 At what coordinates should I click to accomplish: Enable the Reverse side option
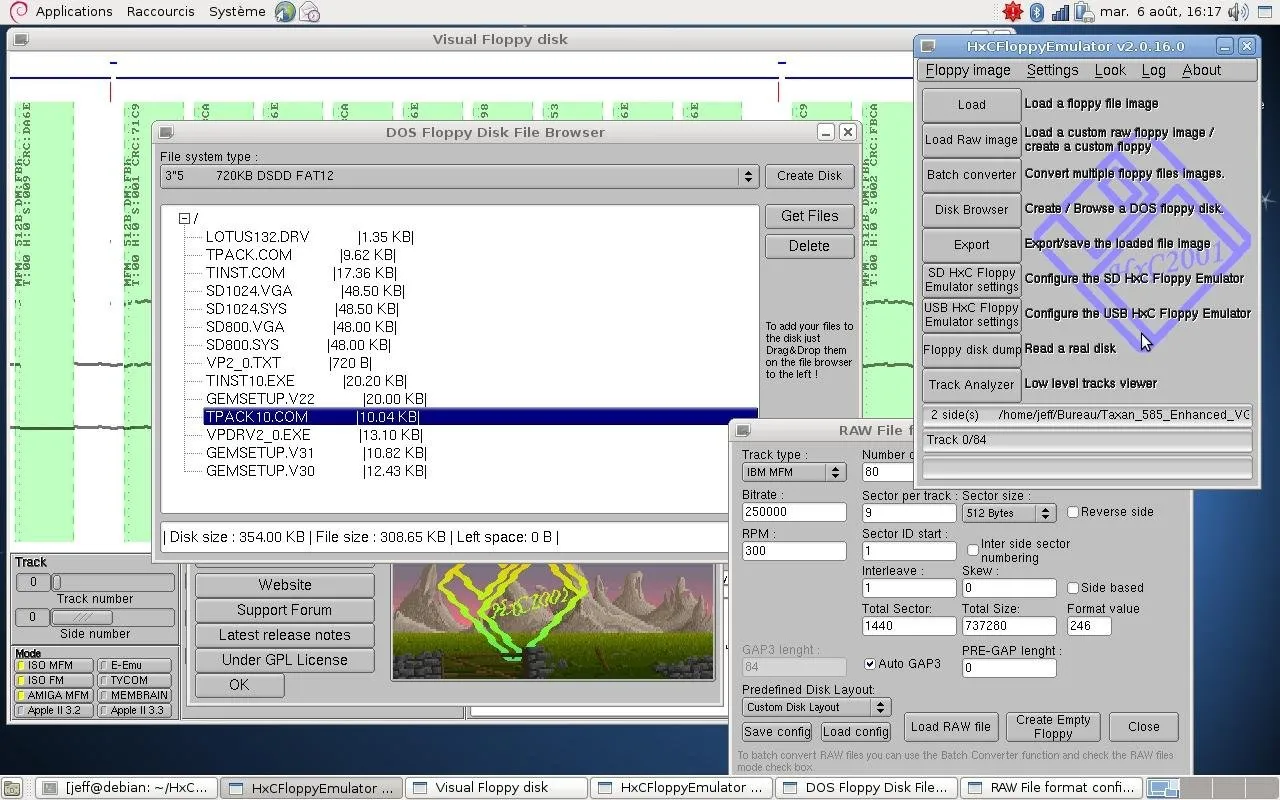coord(1074,511)
